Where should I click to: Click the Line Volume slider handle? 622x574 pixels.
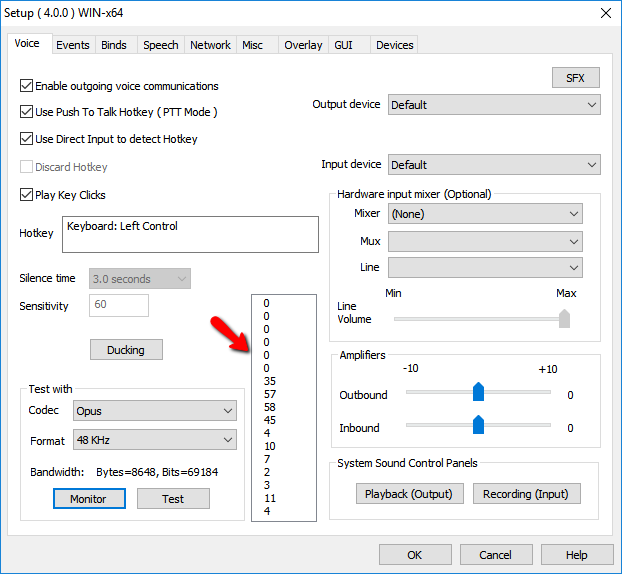(x=564, y=319)
